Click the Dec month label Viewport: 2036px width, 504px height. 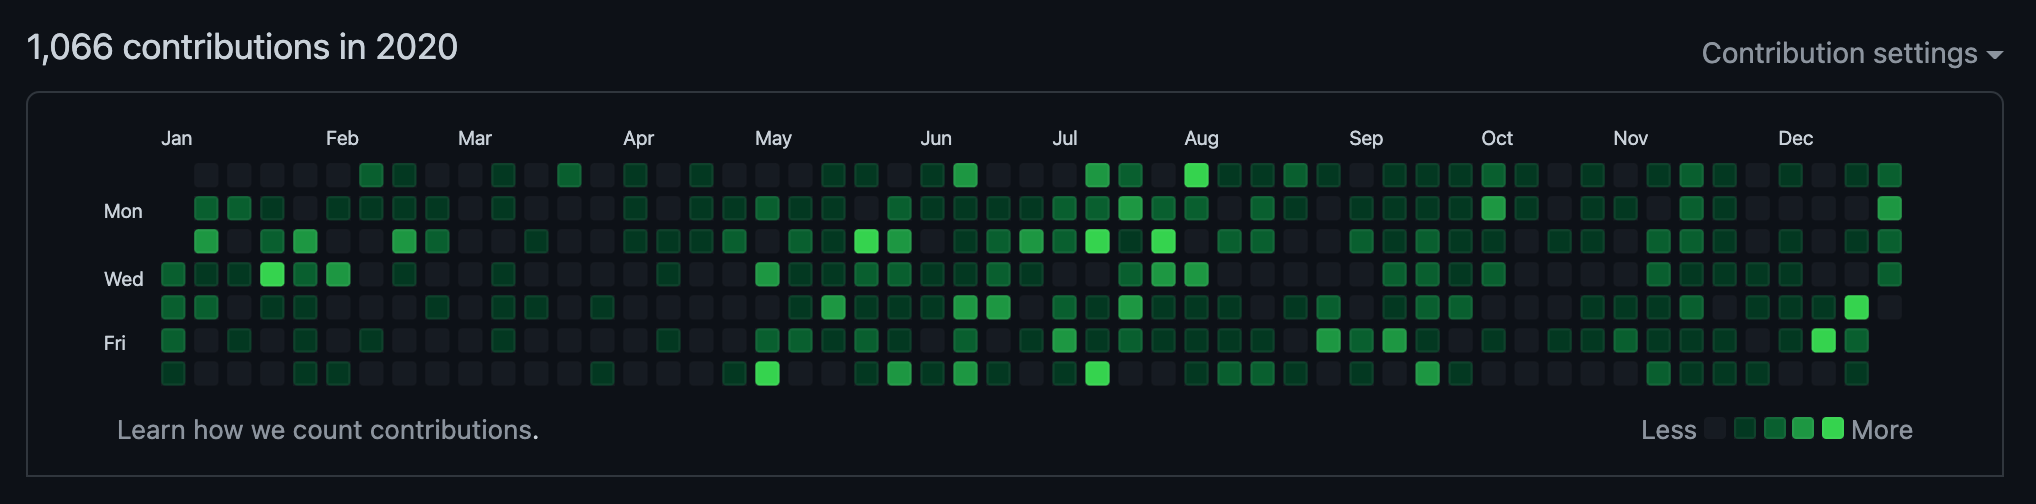(x=1795, y=138)
